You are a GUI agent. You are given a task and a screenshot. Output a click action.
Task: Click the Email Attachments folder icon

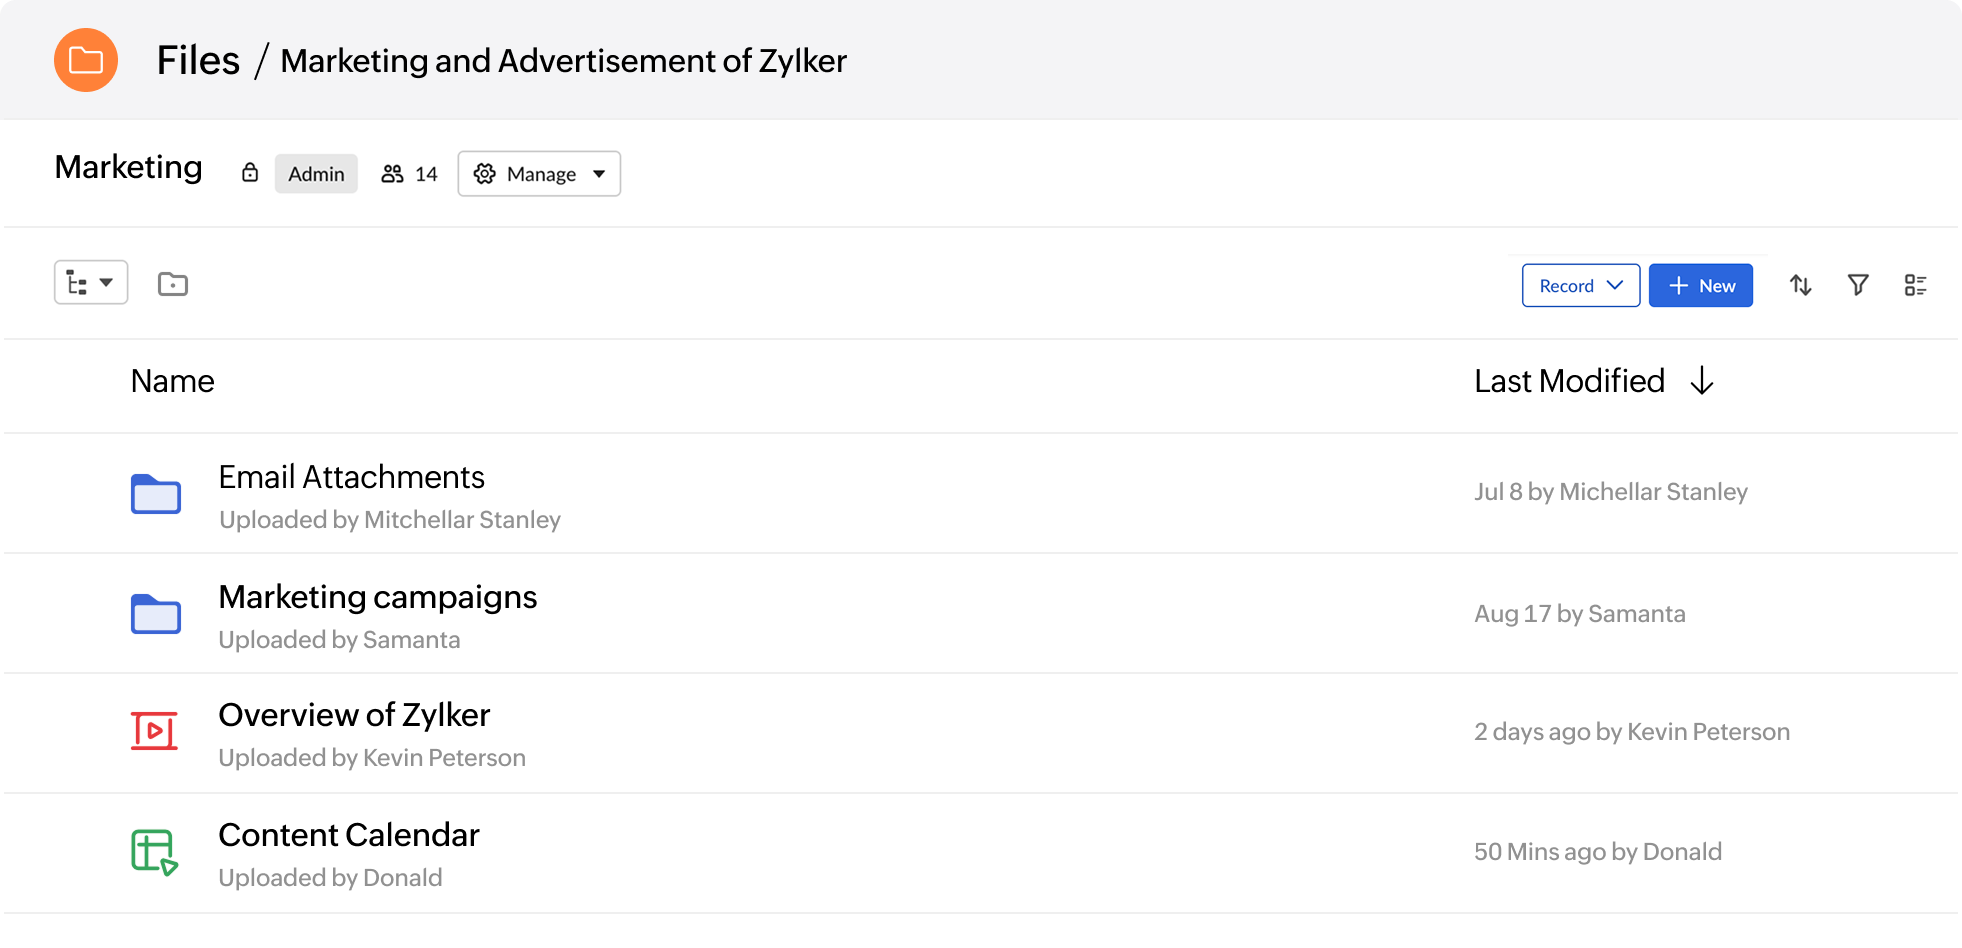(156, 494)
